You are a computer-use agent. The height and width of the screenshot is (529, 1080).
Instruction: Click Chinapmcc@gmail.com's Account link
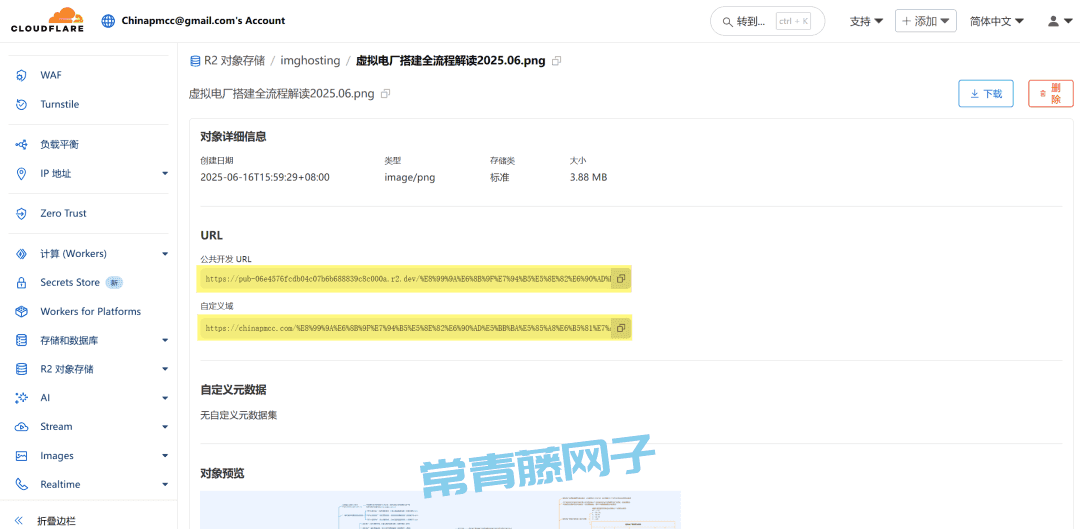pyautogui.click(x=203, y=21)
